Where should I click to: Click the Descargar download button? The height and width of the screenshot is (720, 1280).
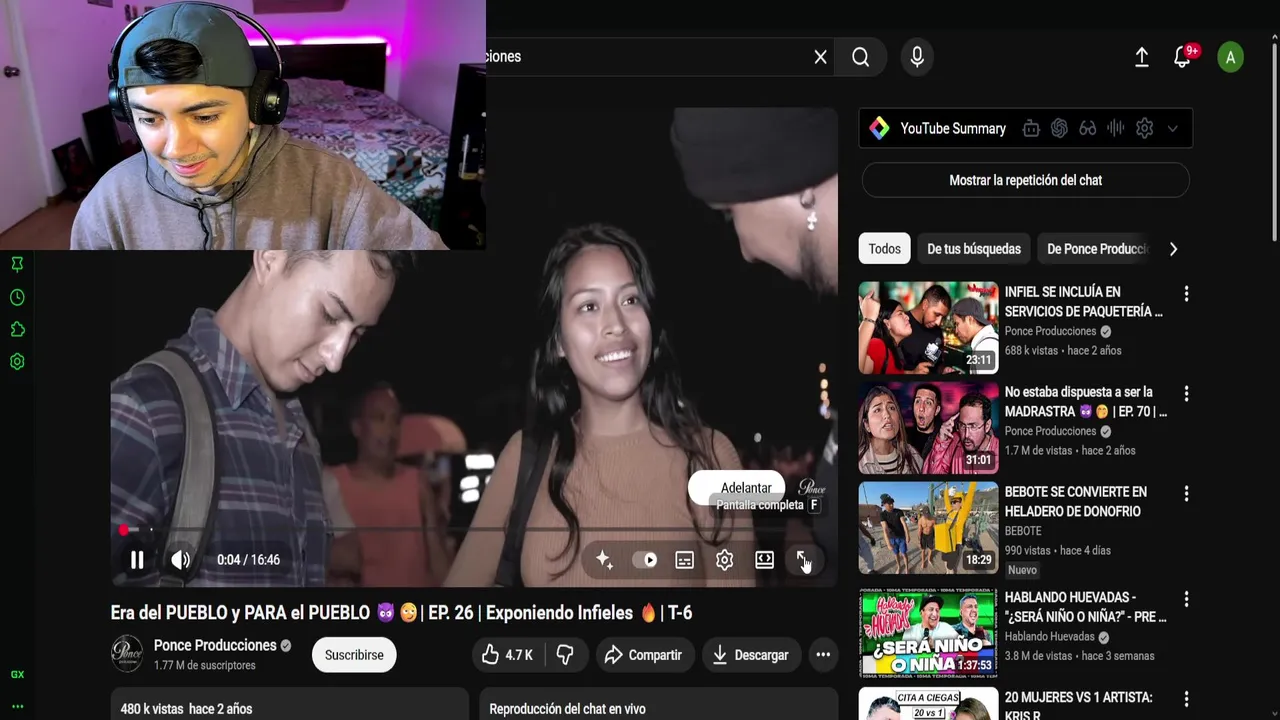point(750,655)
